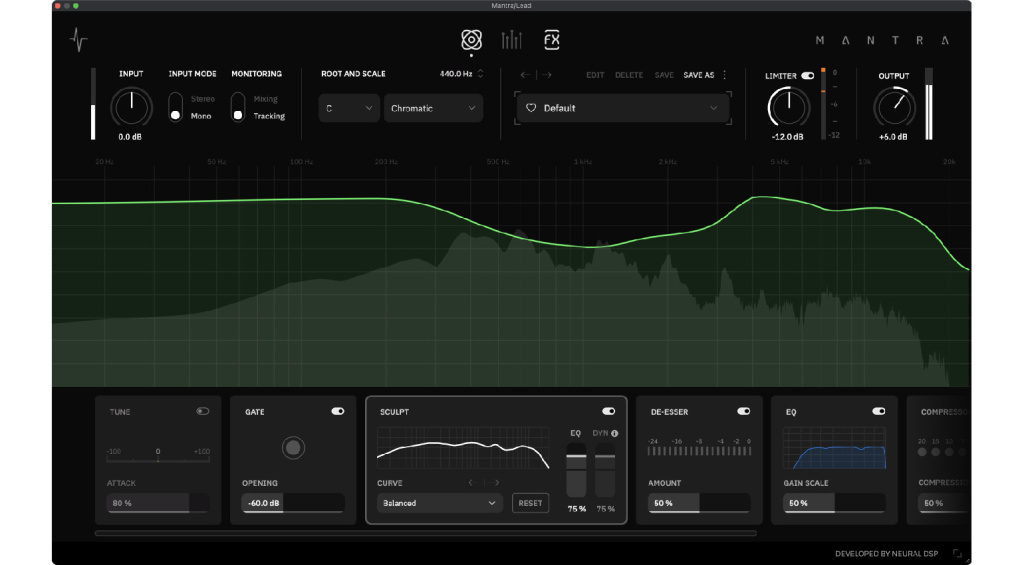Open the atom-shaped main view icon
Viewport: 1024px width, 565px height.
471,40
